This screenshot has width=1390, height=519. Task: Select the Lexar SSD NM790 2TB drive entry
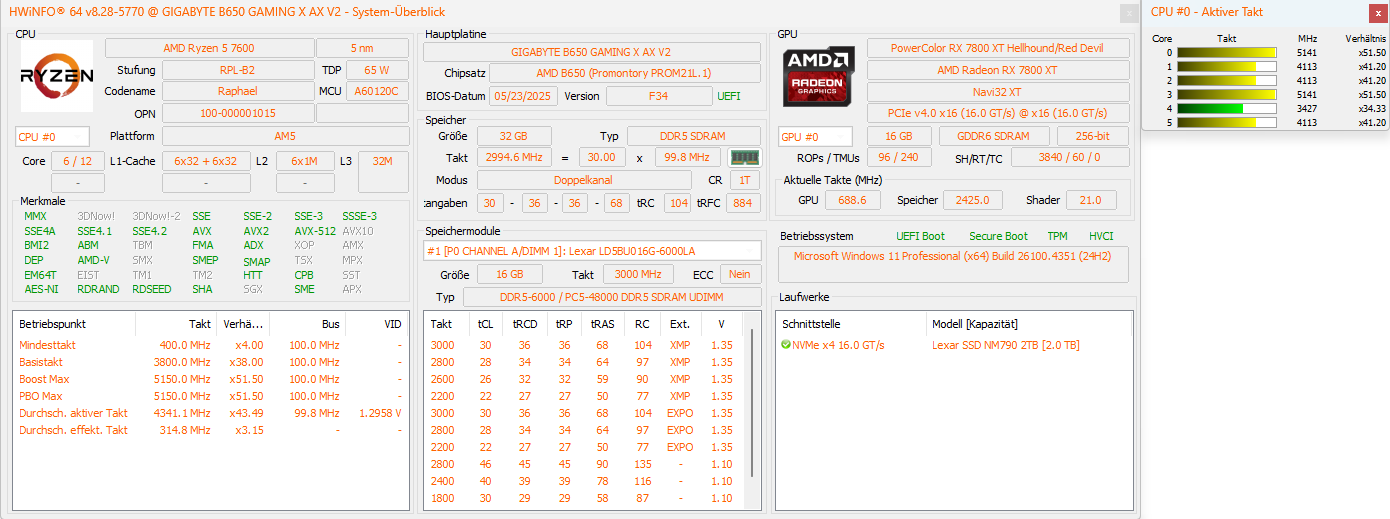tap(954, 345)
